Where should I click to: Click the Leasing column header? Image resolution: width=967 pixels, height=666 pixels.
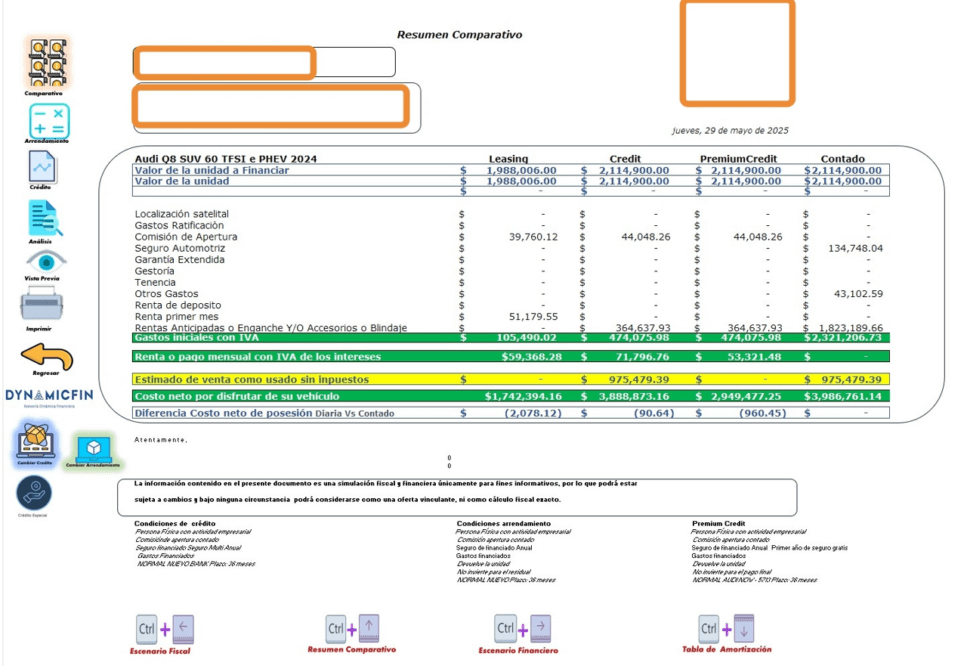click(x=507, y=158)
